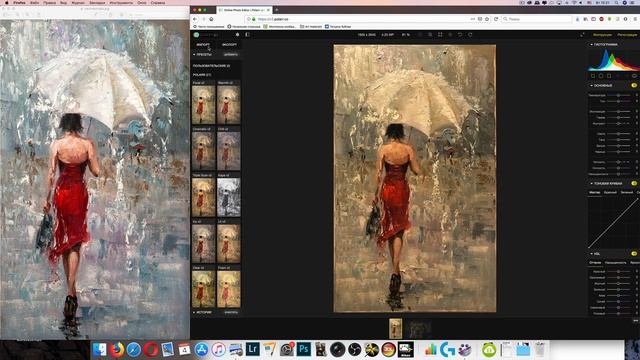
Task: Open iTunes from the Dock
Action: (x=218, y=350)
